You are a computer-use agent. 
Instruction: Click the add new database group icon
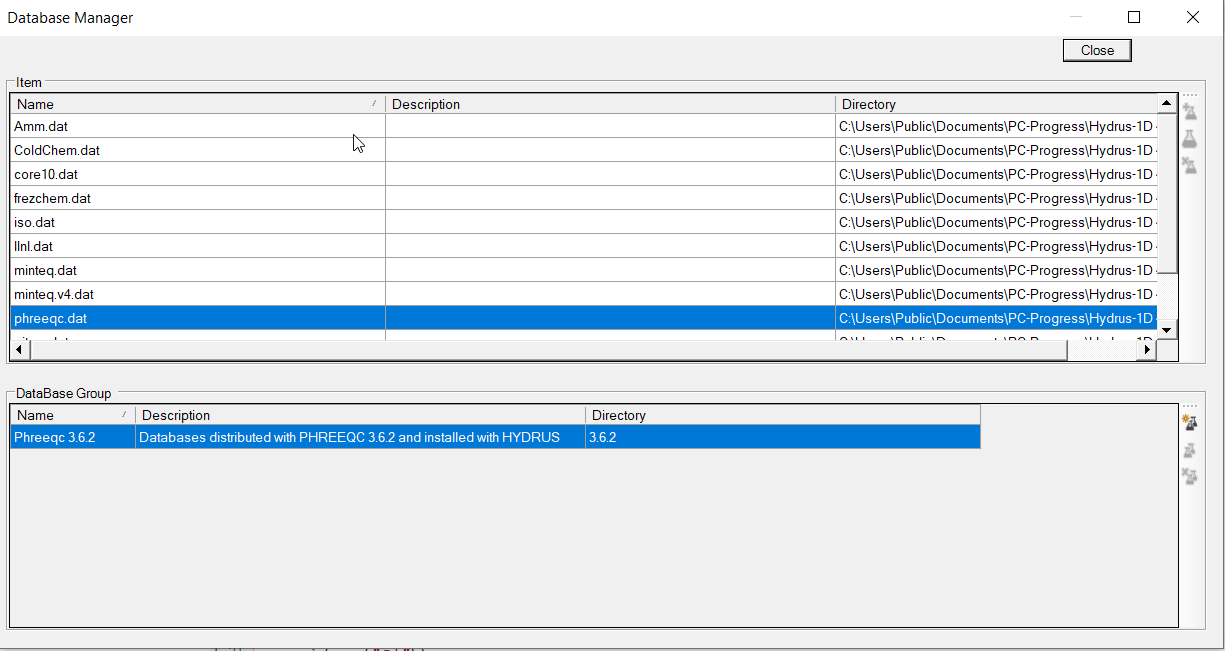tap(1189, 423)
